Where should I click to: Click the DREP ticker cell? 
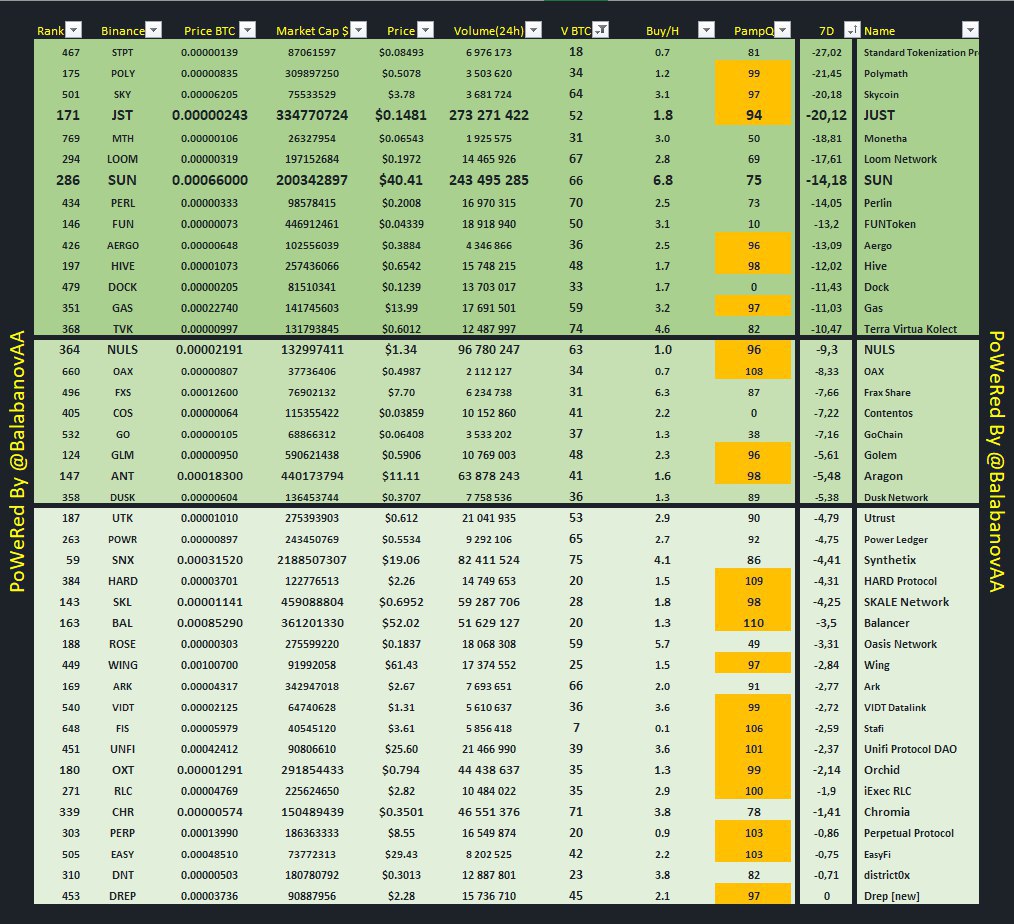click(122, 896)
